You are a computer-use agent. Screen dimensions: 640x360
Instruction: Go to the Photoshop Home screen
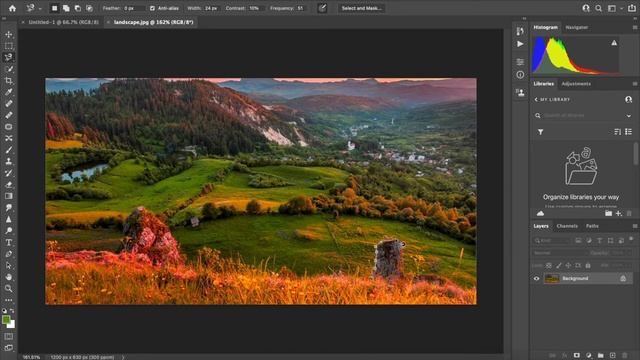point(12,8)
